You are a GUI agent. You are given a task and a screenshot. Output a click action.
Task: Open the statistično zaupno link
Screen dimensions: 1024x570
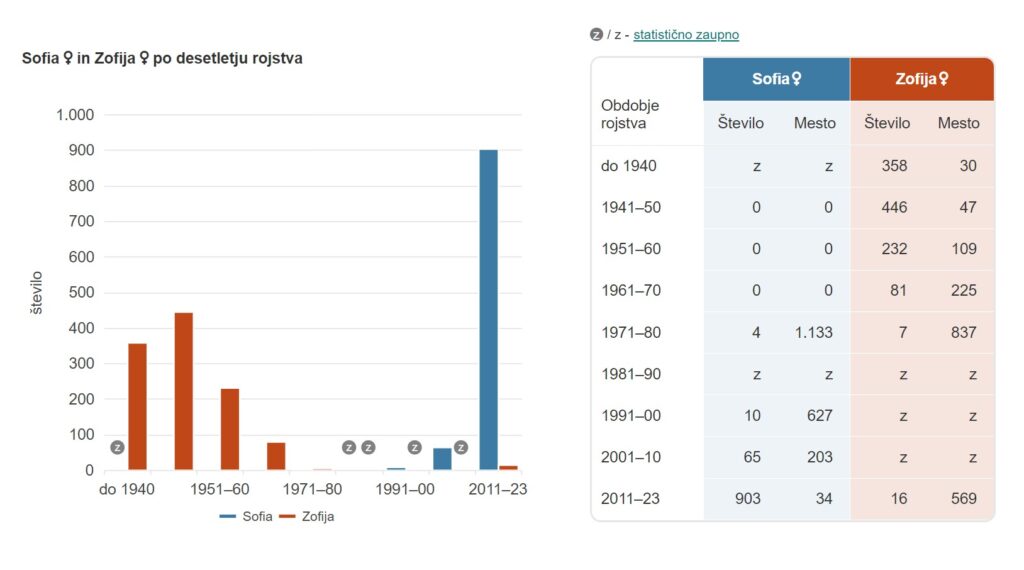pyautogui.click(x=686, y=35)
